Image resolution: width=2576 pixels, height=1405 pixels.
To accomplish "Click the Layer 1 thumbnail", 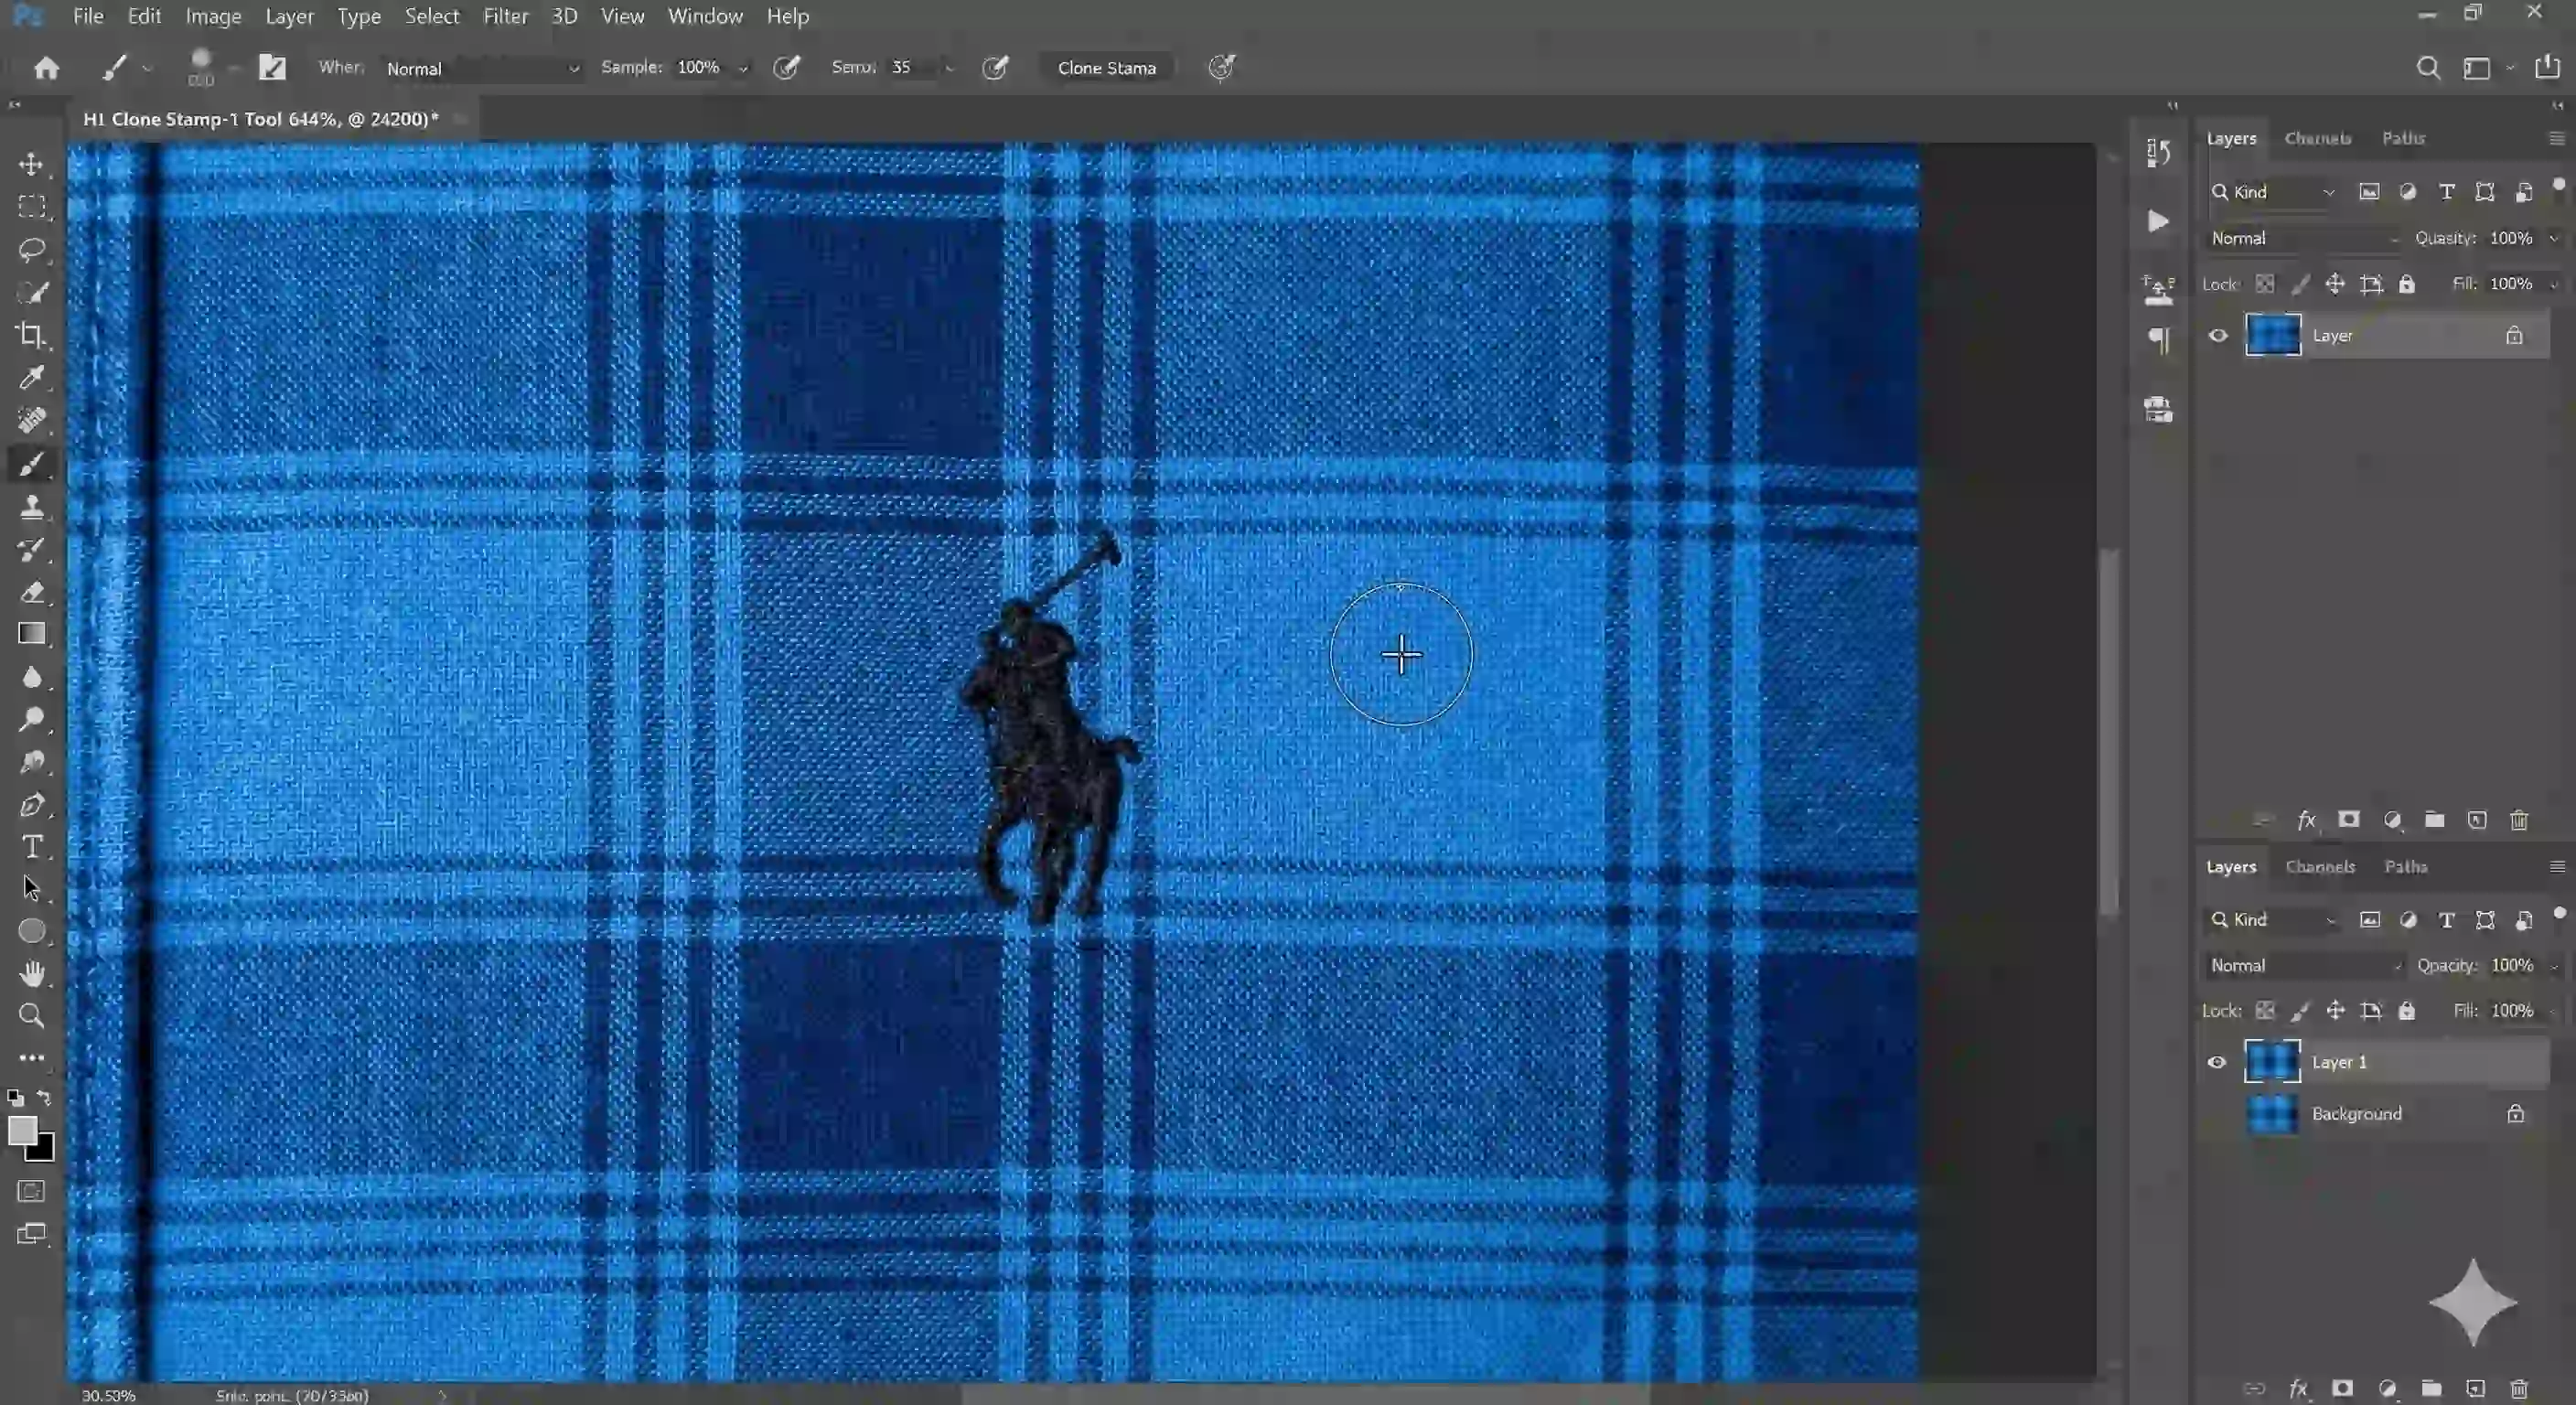I will (x=2273, y=1062).
